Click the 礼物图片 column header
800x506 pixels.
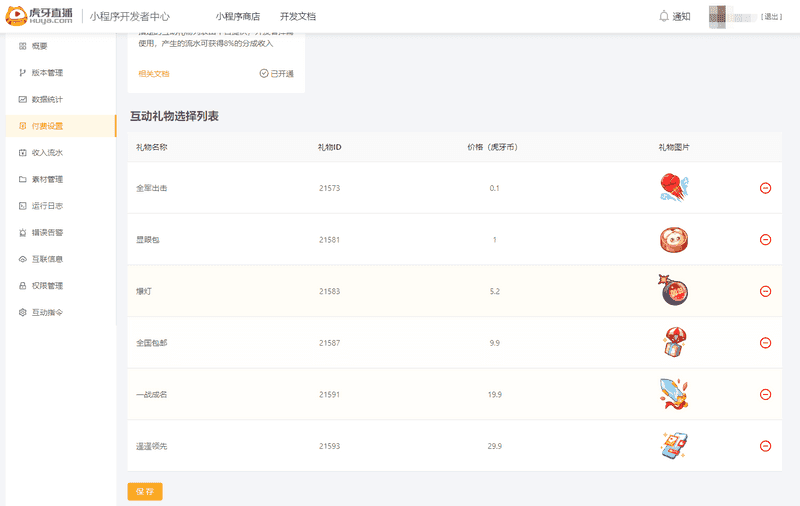[673, 147]
